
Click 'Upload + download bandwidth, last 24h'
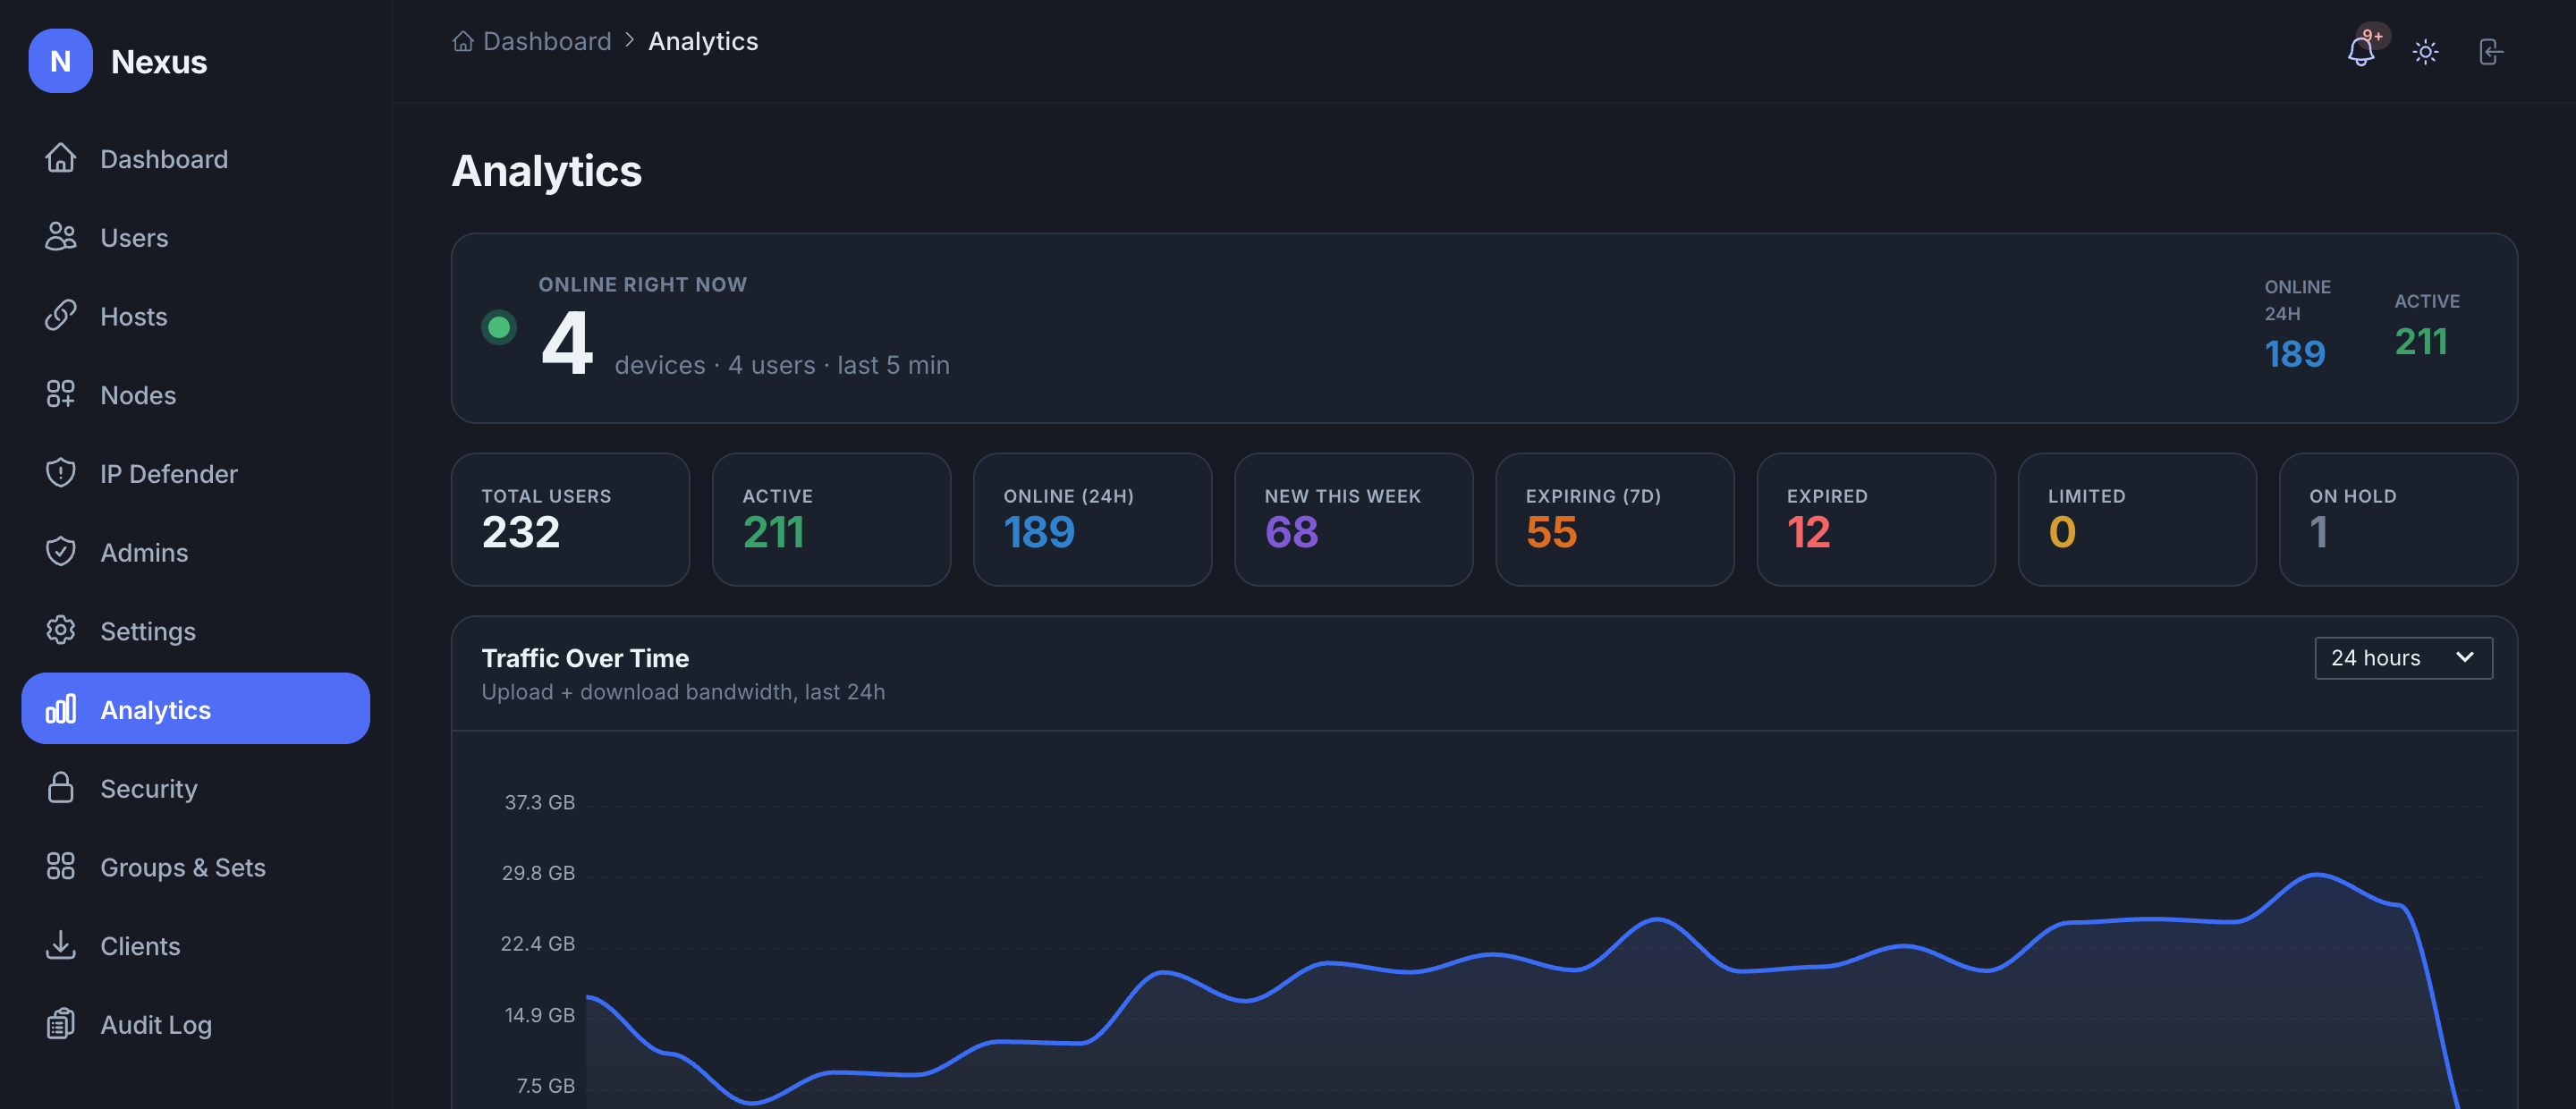(x=683, y=692)
